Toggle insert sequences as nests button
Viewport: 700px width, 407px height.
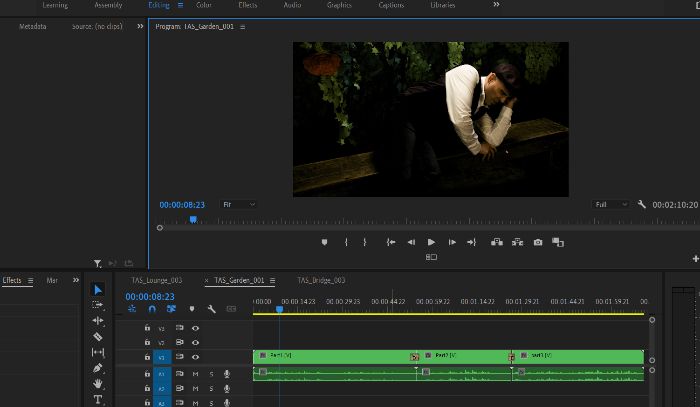[132, 309]
